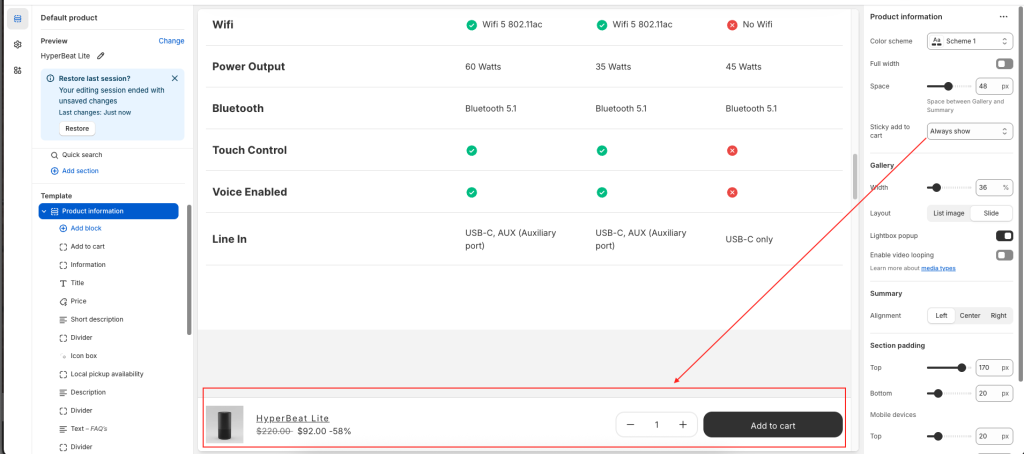The image size is (1024, 454).
Task: Click the plus icon to increase quantity
Action: click(683, 425)
